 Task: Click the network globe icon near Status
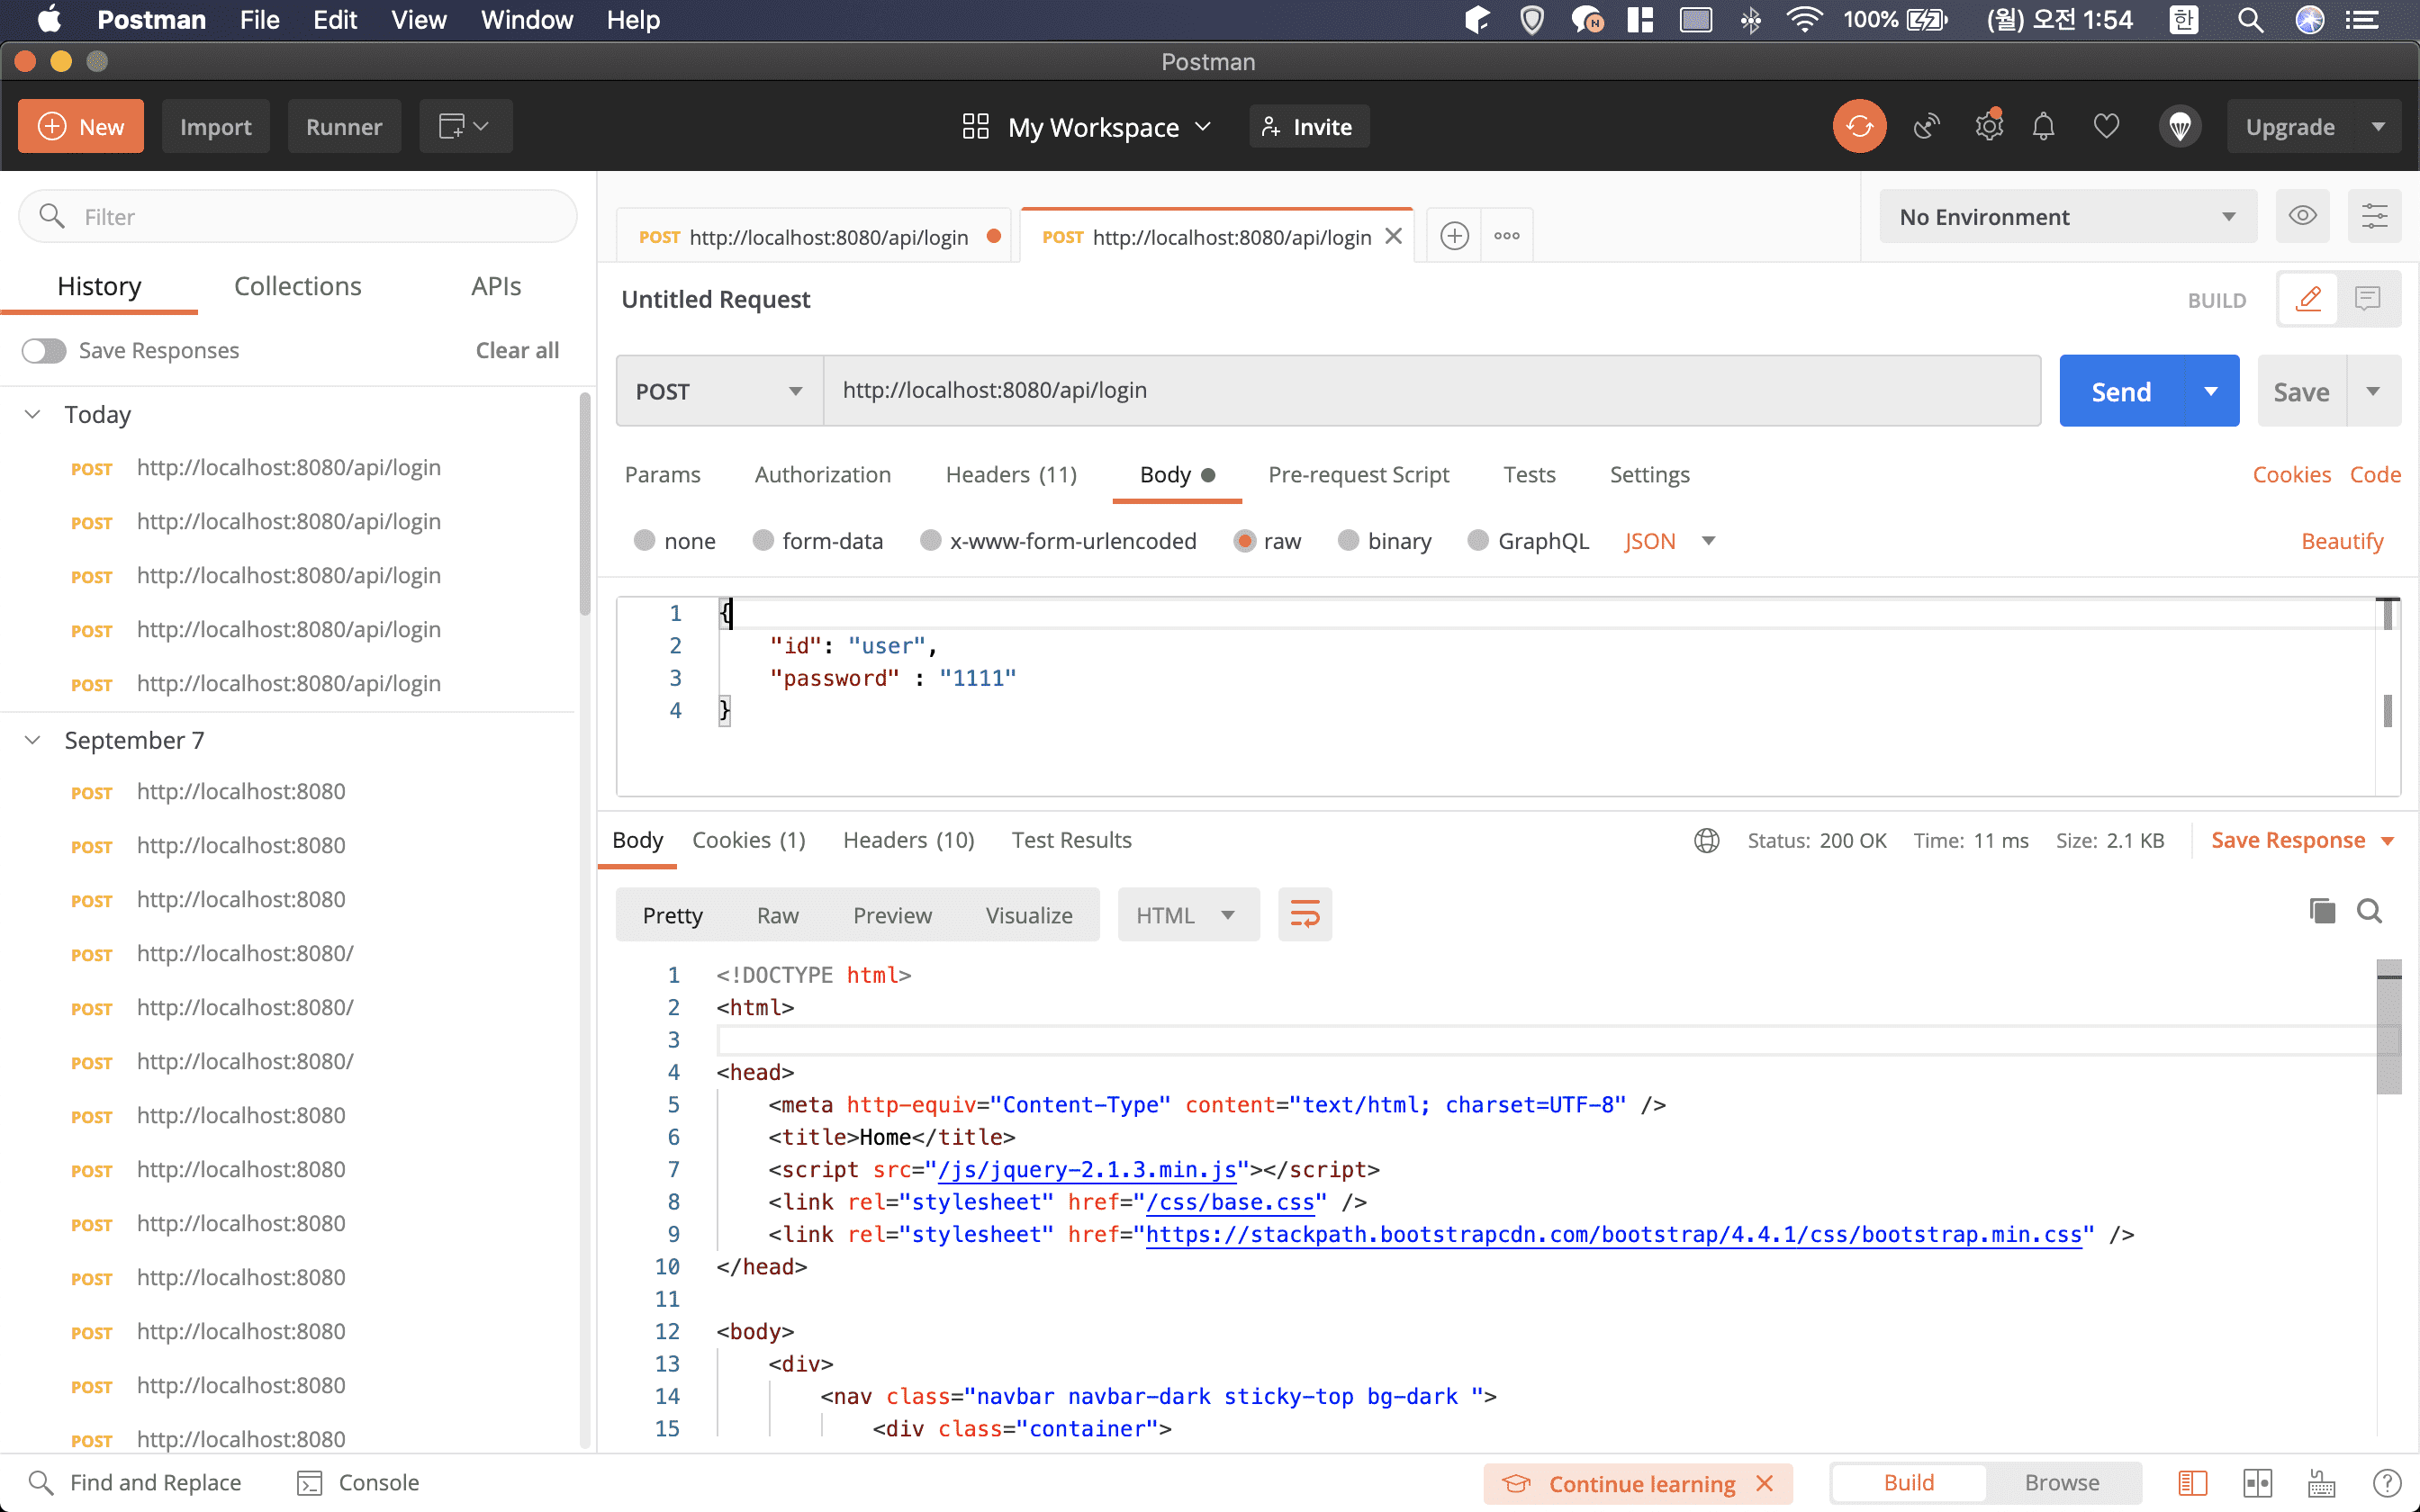point(1707,840)
